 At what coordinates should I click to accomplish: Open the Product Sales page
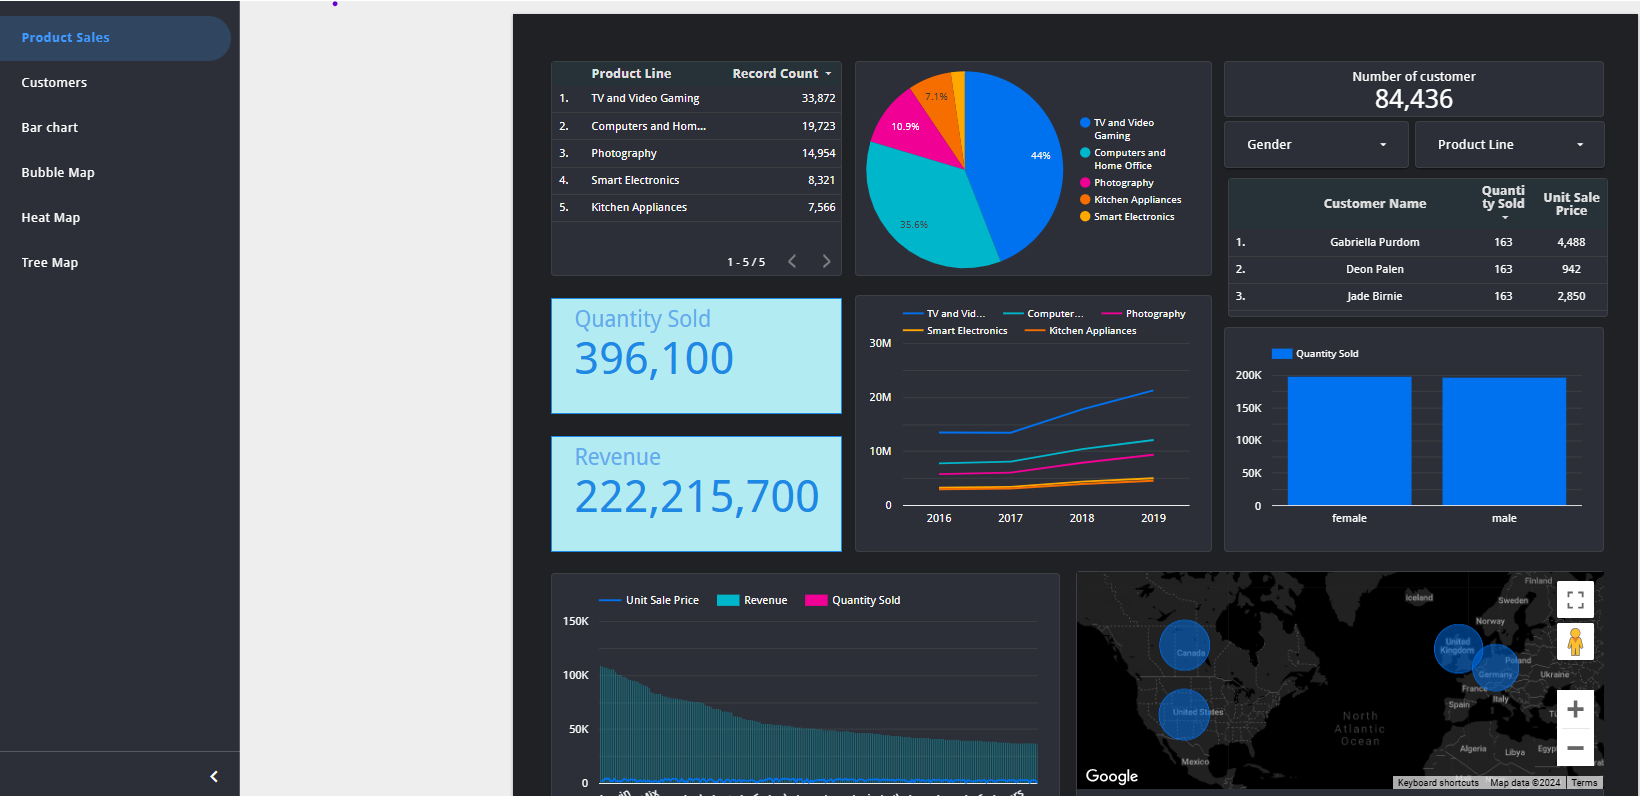point(115,38)
